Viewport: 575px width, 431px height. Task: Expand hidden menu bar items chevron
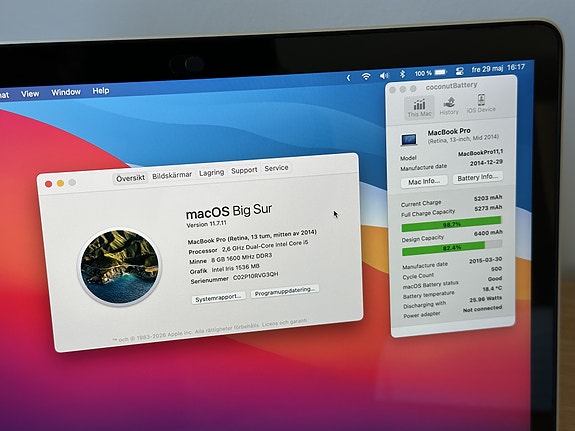pos(348,77)
